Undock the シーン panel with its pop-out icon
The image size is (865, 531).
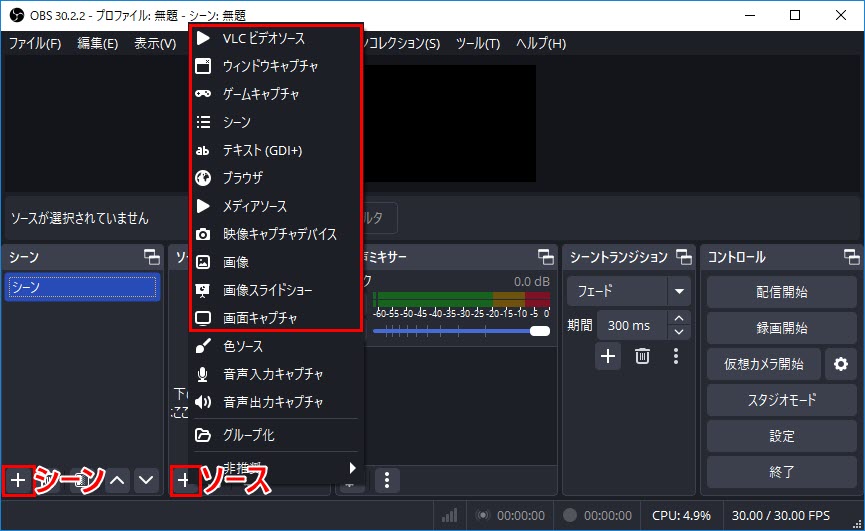(x=152, y=257)
